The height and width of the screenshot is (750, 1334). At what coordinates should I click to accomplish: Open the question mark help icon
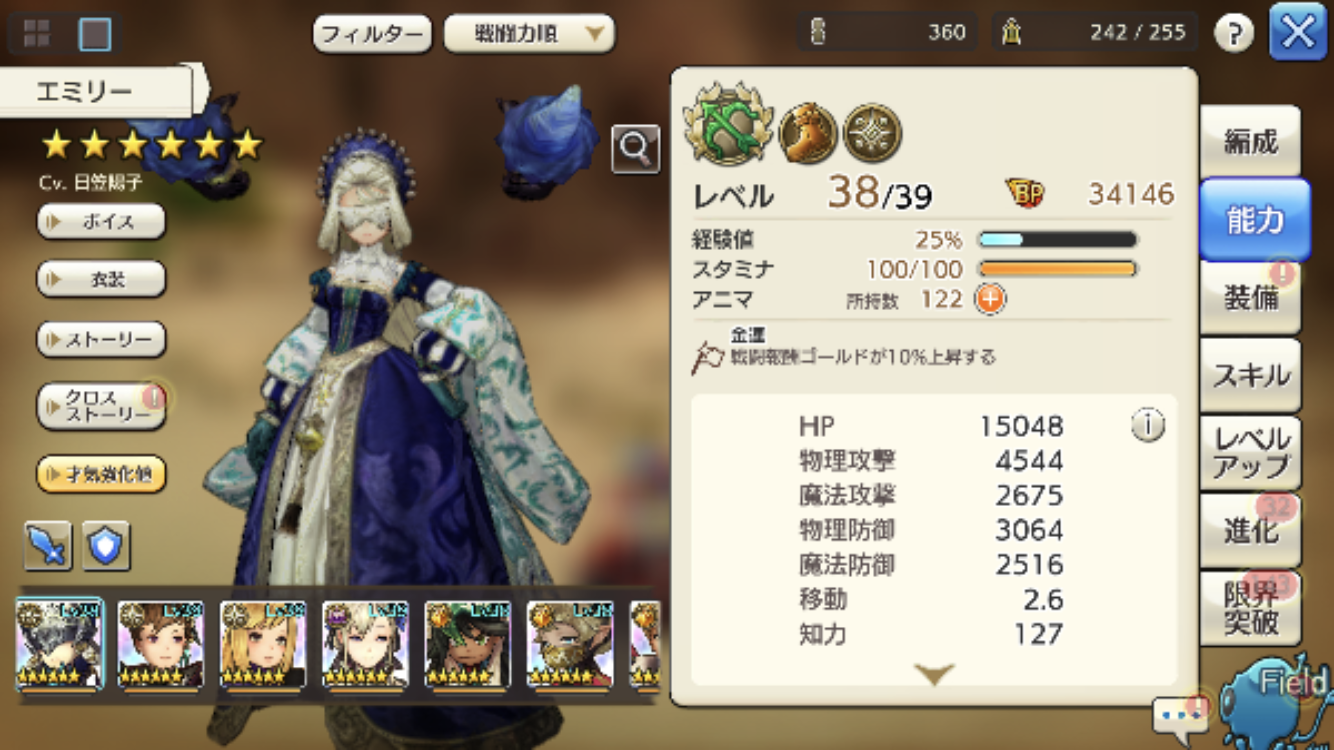pos(1234,34)
